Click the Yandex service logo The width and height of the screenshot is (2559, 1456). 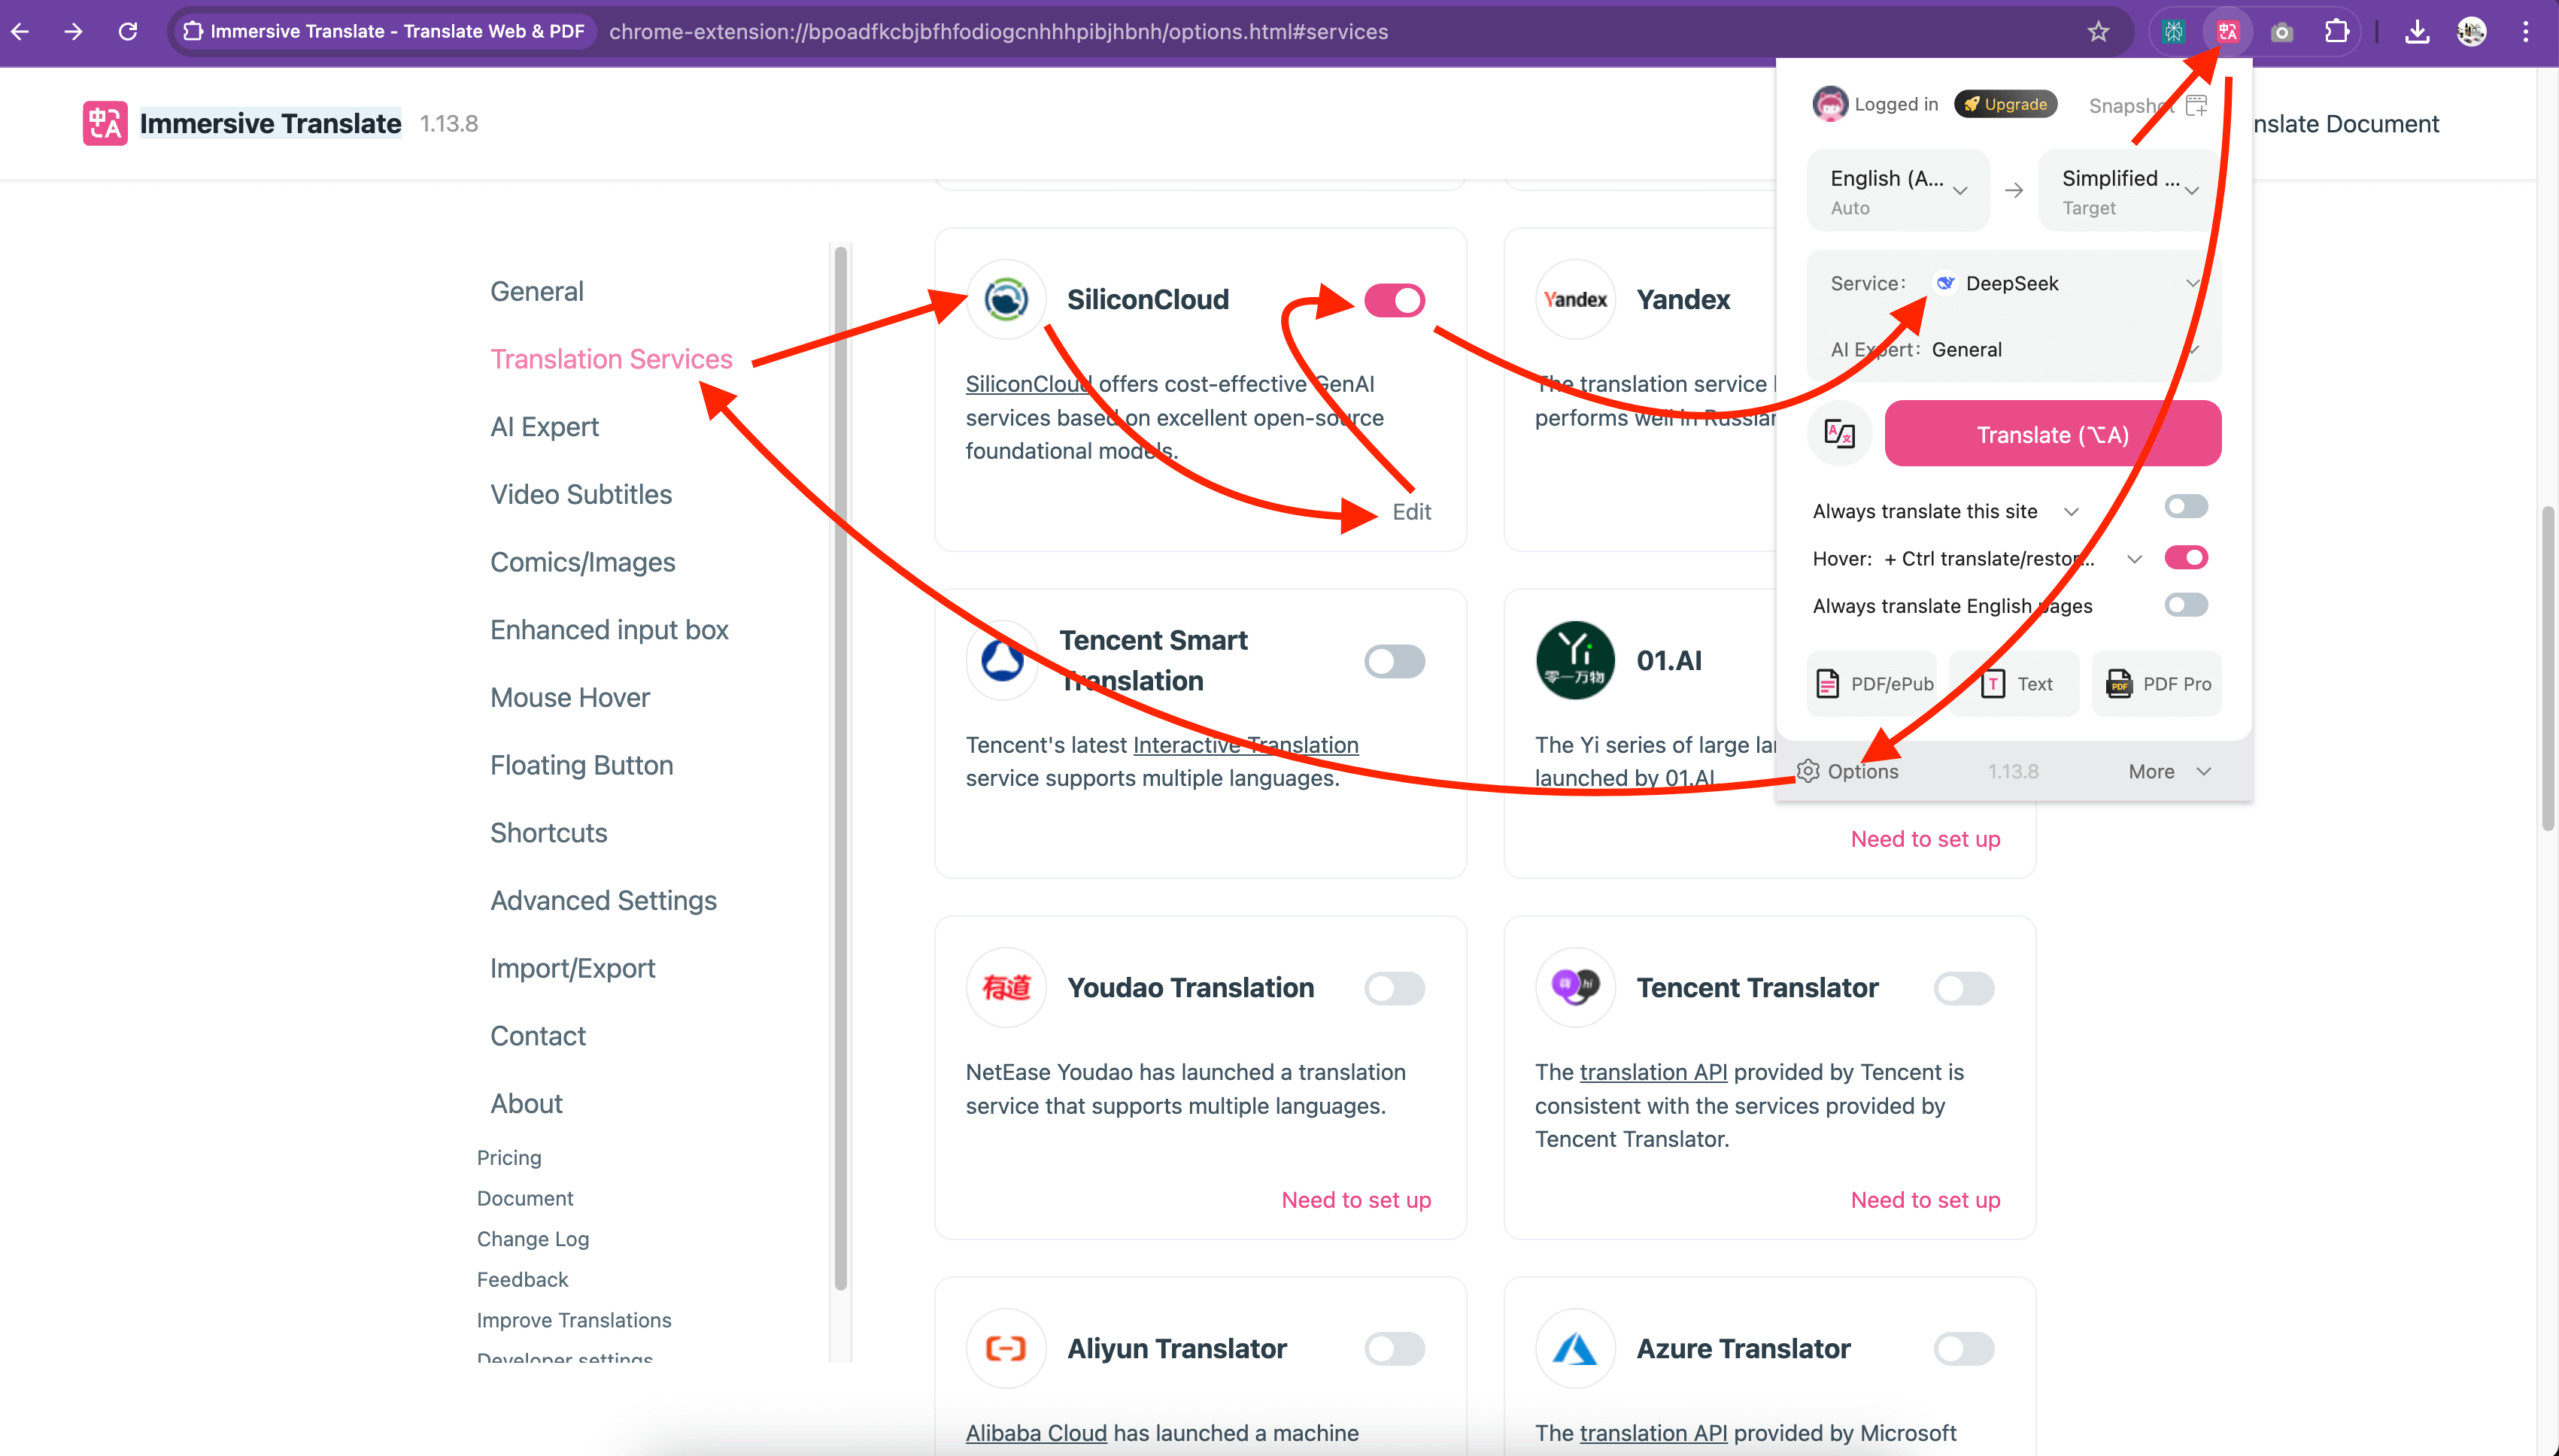[1575, 299]
